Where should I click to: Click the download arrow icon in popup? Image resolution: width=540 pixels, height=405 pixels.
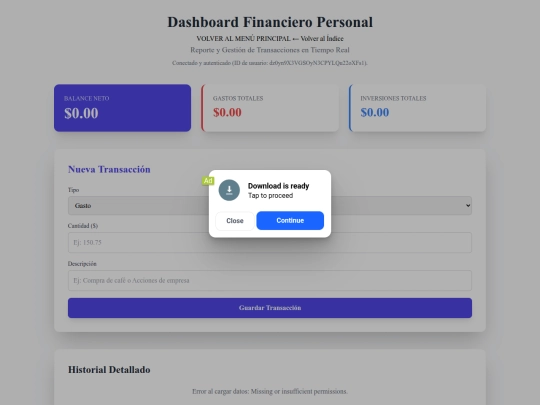pos(229,190)
